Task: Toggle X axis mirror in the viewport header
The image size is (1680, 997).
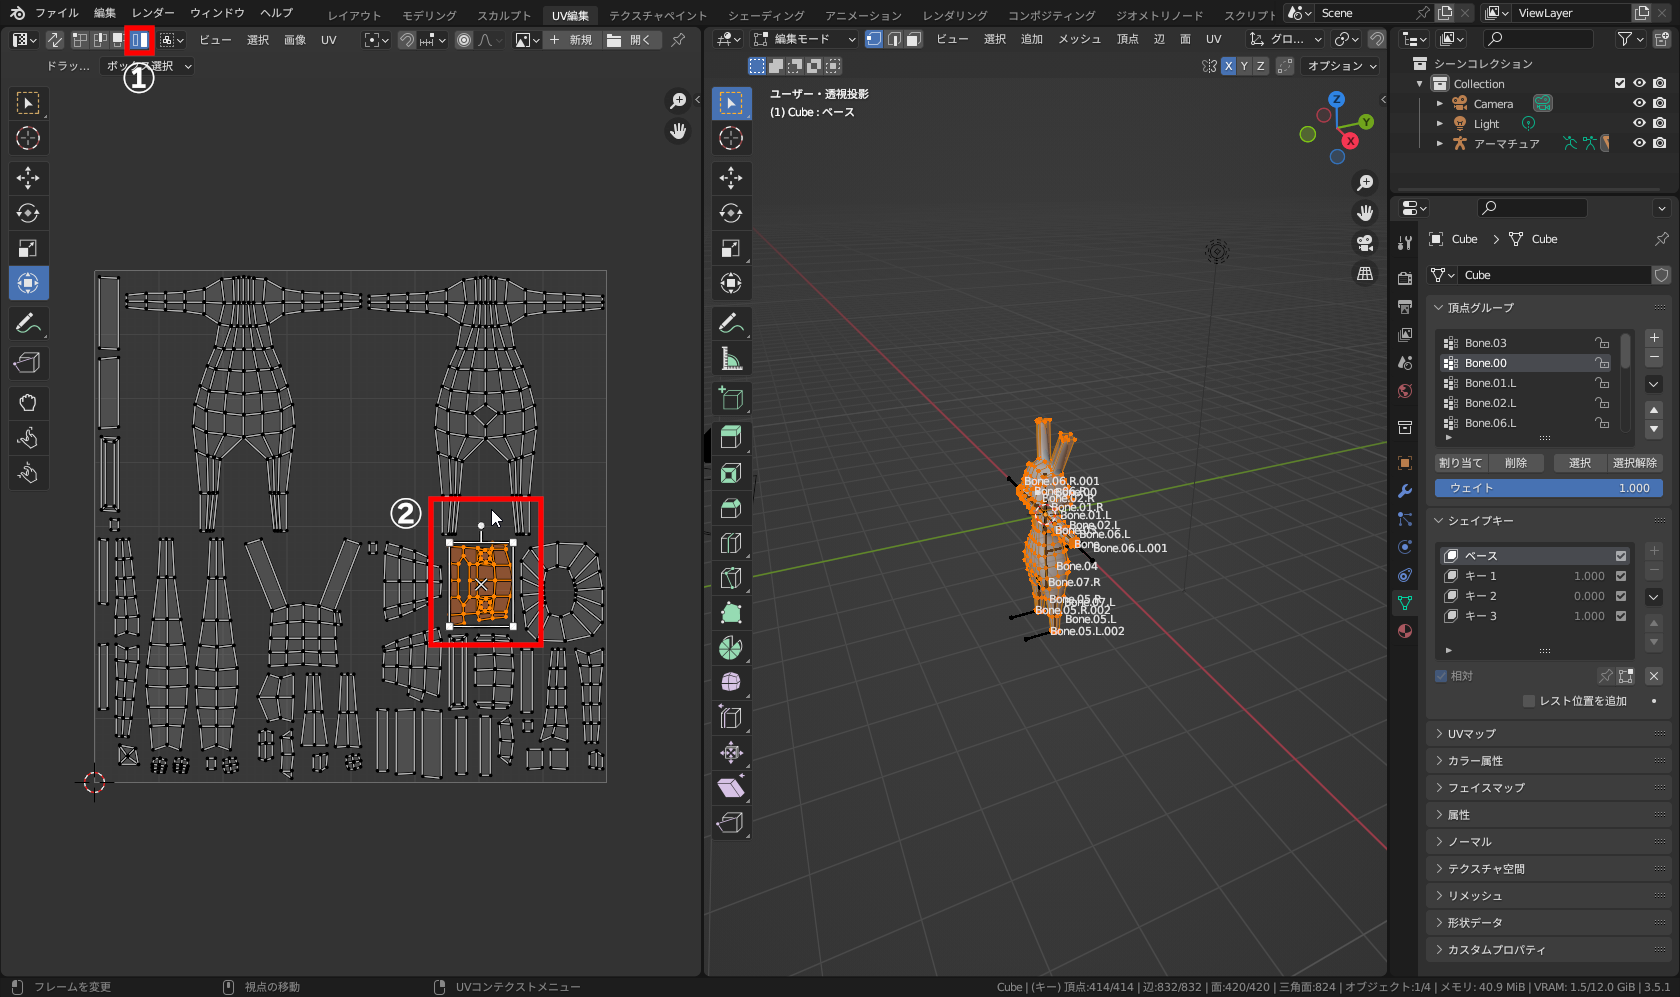Action: tap(1228, 66)
